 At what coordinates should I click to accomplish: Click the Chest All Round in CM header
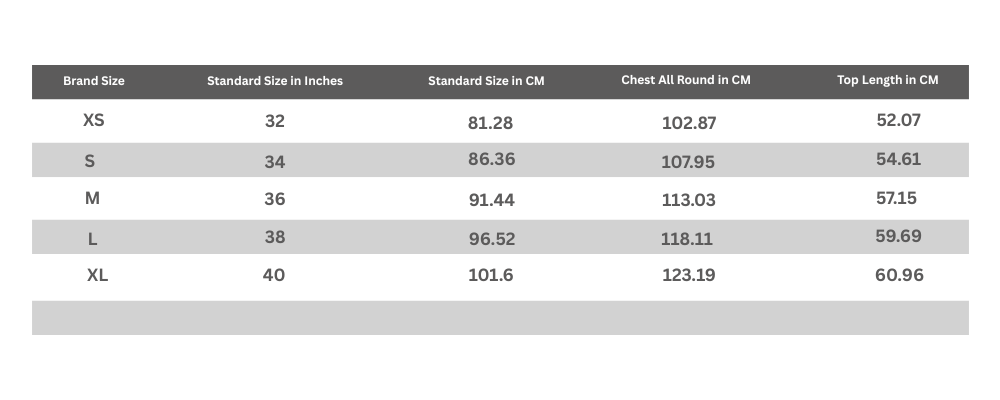(686, 80)
